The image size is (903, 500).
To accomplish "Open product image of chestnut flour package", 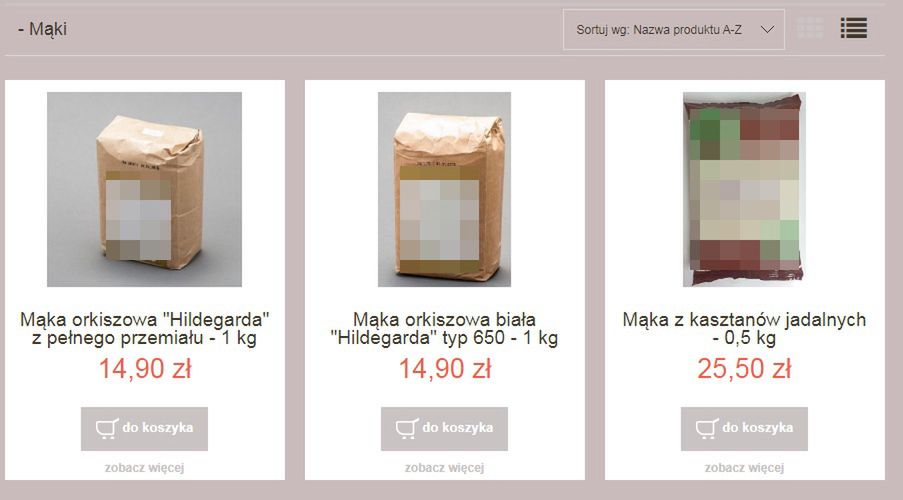I will coord(744,189).
